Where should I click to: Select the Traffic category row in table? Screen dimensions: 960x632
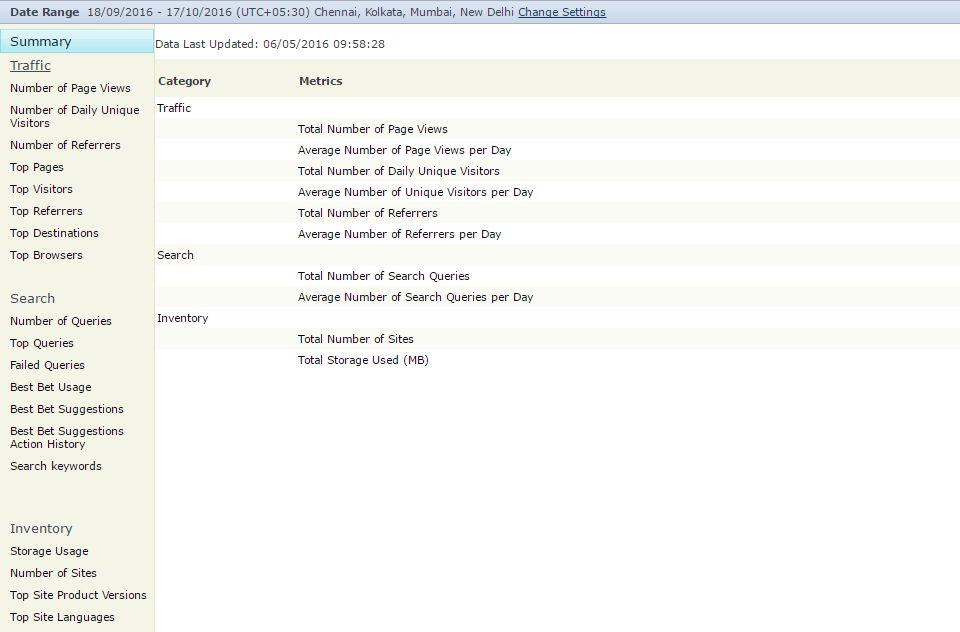[x=557, y=108]
